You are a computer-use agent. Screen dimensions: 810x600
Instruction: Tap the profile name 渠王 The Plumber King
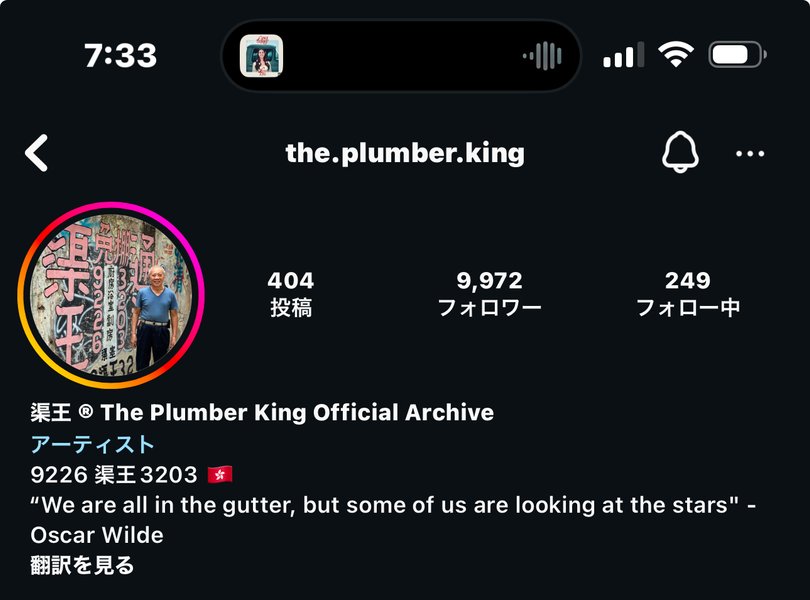click(x=262, y=412)
